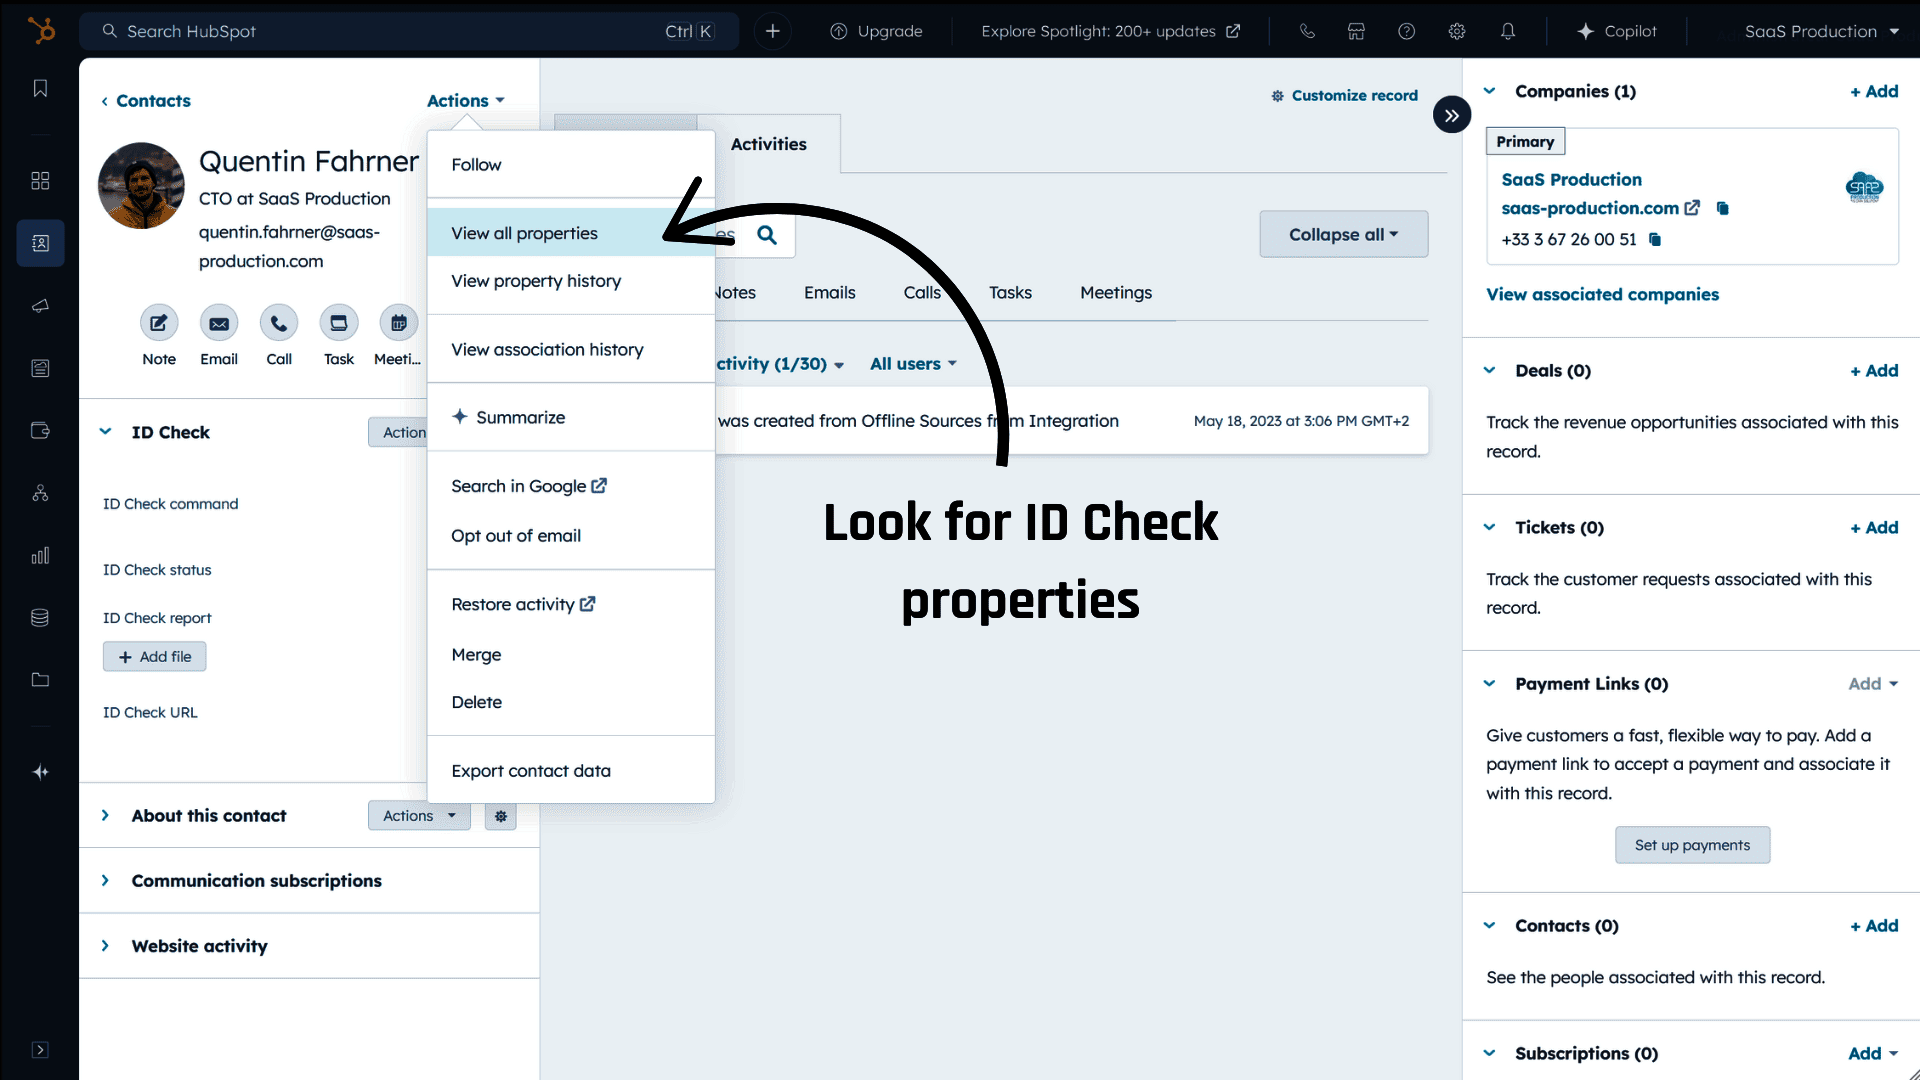Screen dimensions: 1920x1080
Task: Open the Collapse all dropdown
Action: [x=1343, y=234]
